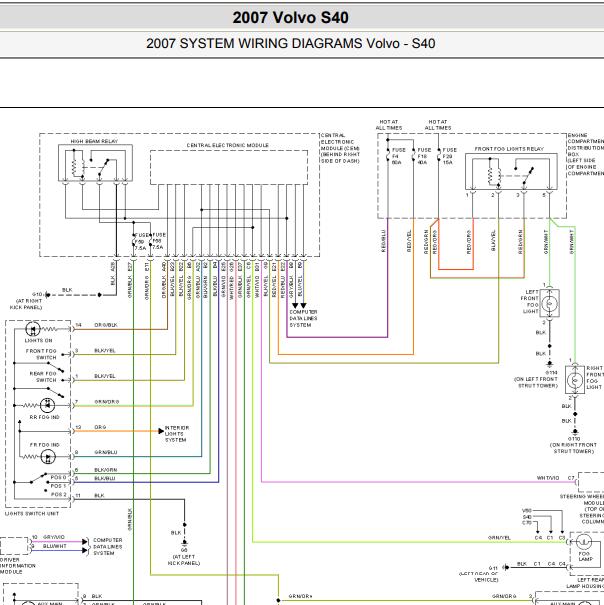Click the "WHT/VIO" wire label near C7

548,478
